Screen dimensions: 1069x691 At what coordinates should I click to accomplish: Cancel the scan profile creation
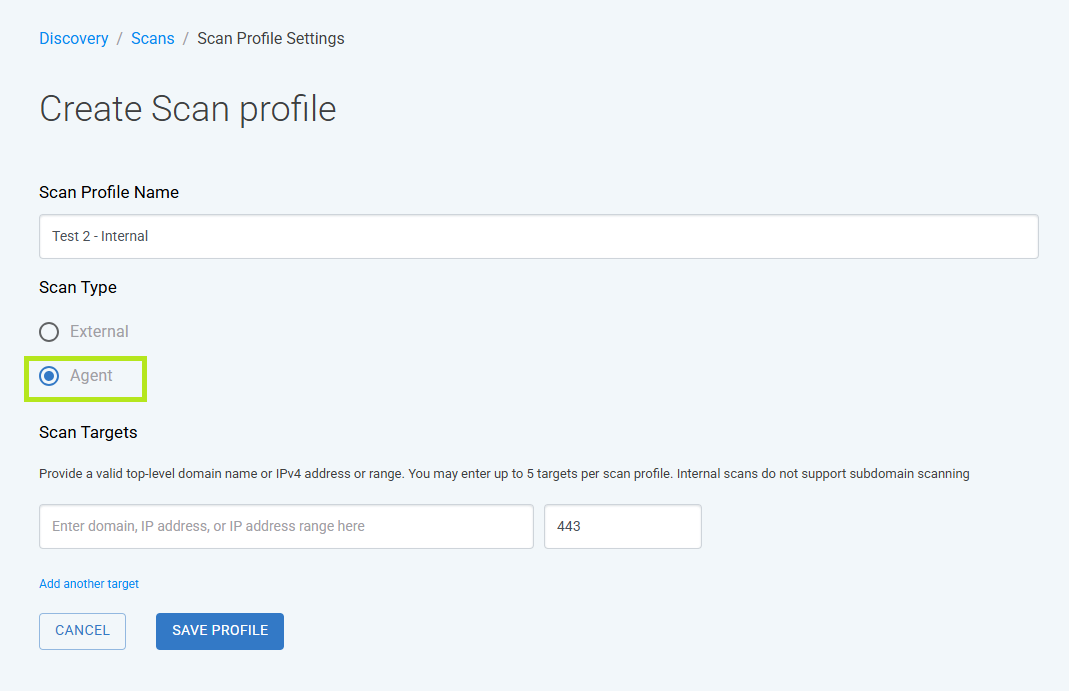pyautogui.click(x=82, y=631)
